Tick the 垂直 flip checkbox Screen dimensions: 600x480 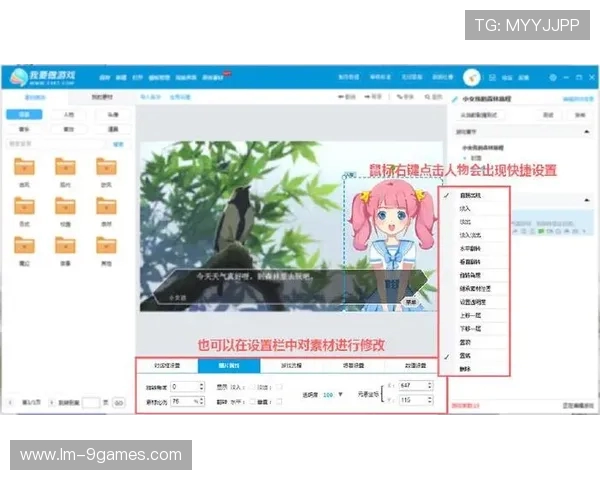(x=279, y=402)
